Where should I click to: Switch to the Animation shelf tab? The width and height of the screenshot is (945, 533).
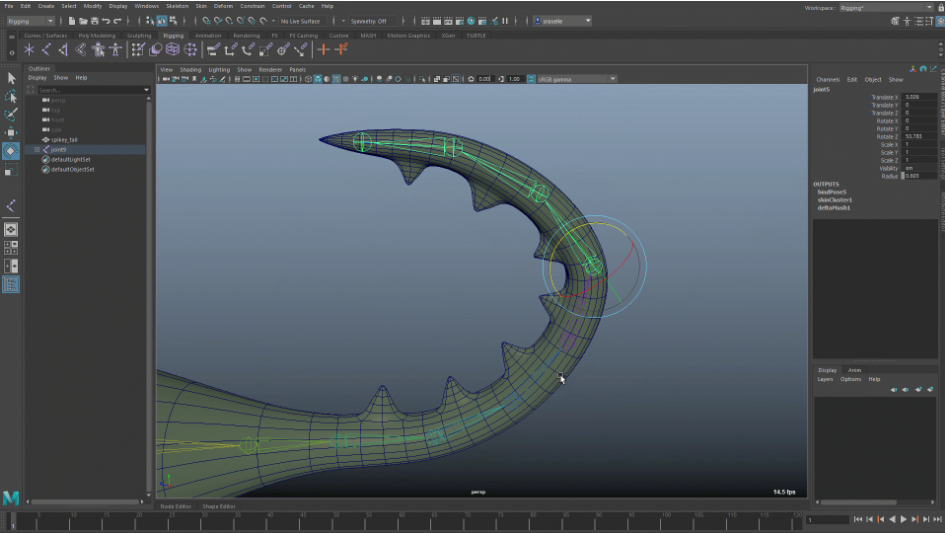pos(208,35)
